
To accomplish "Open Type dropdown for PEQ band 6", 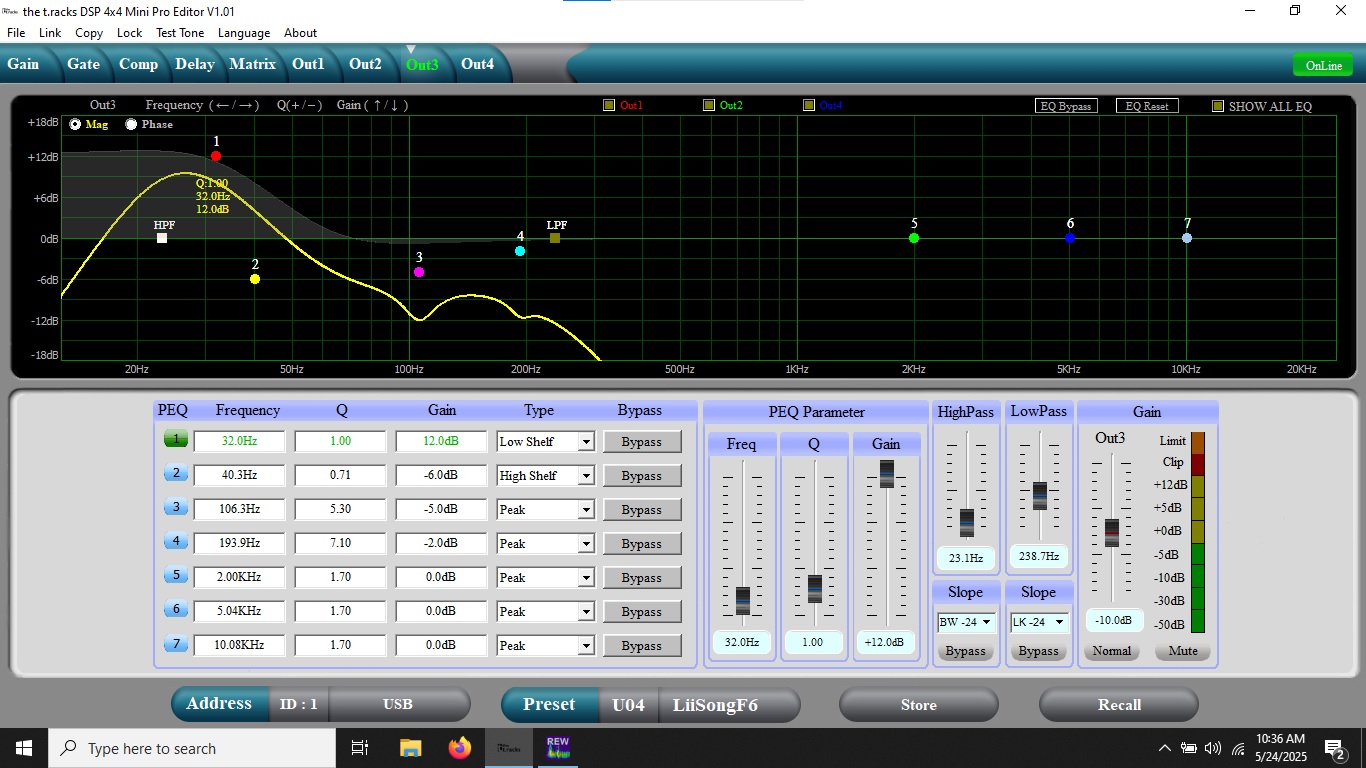I will click(586, 612).
